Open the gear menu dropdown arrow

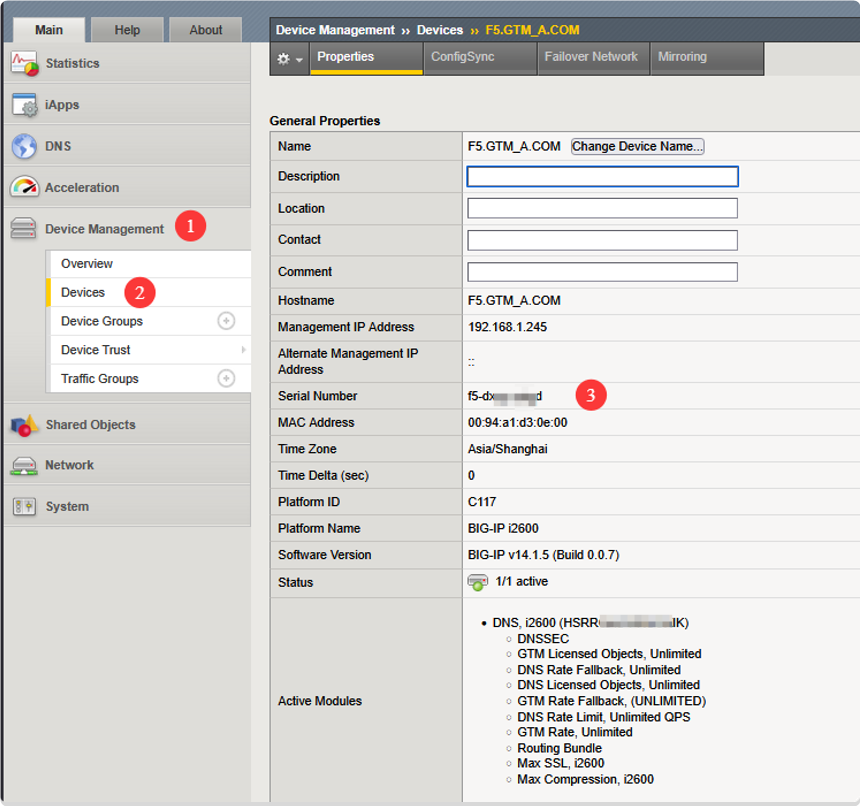click(x=299, y=59)
